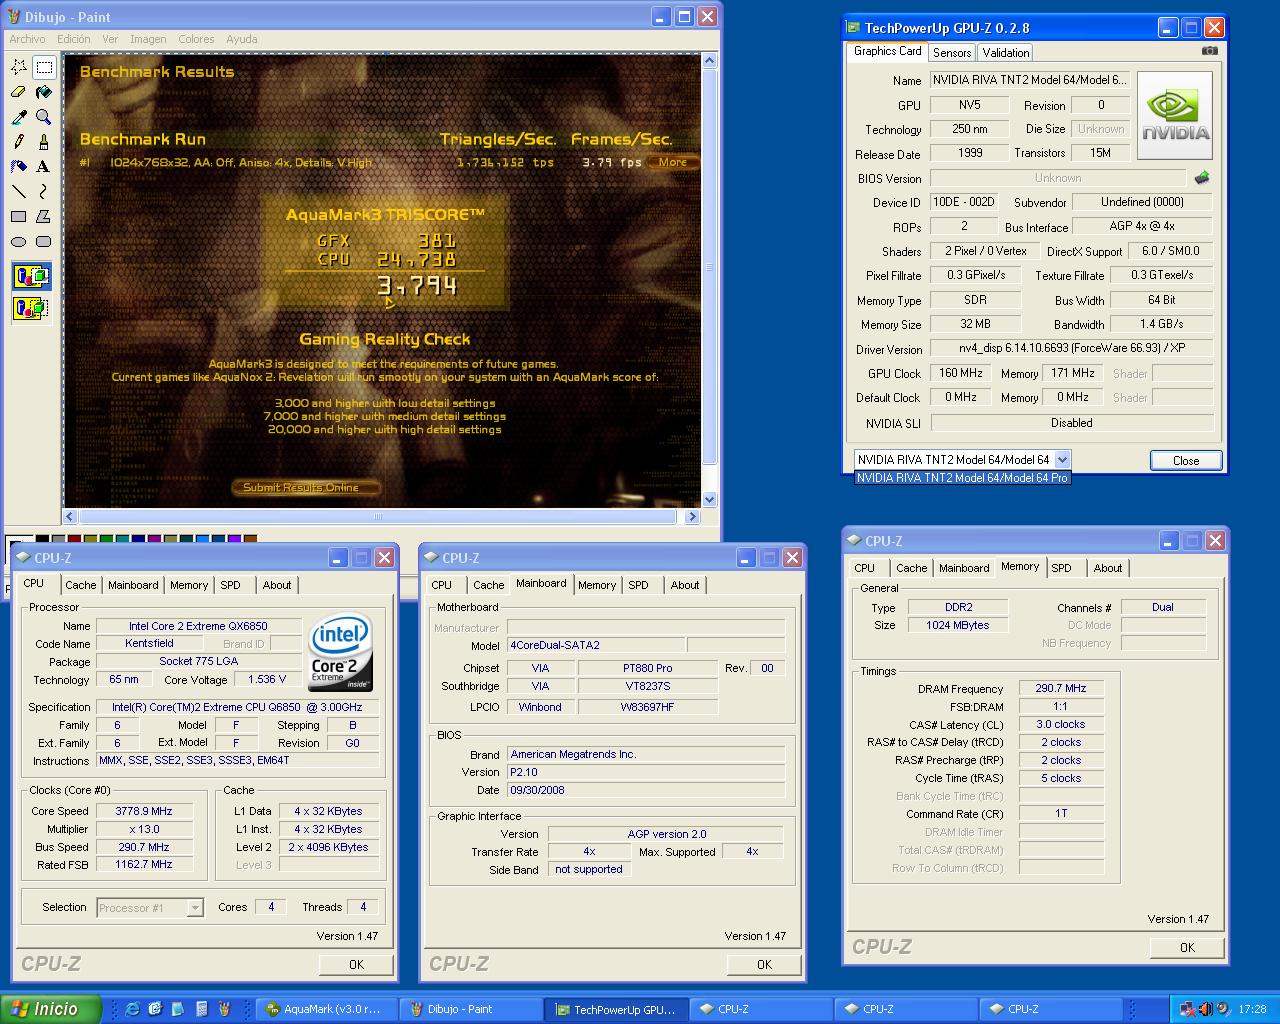This screenshot has width=1280, height=1024.
Task: Click OK in the CPU-Z mainboard window
Action: click(x=764, y=964)
